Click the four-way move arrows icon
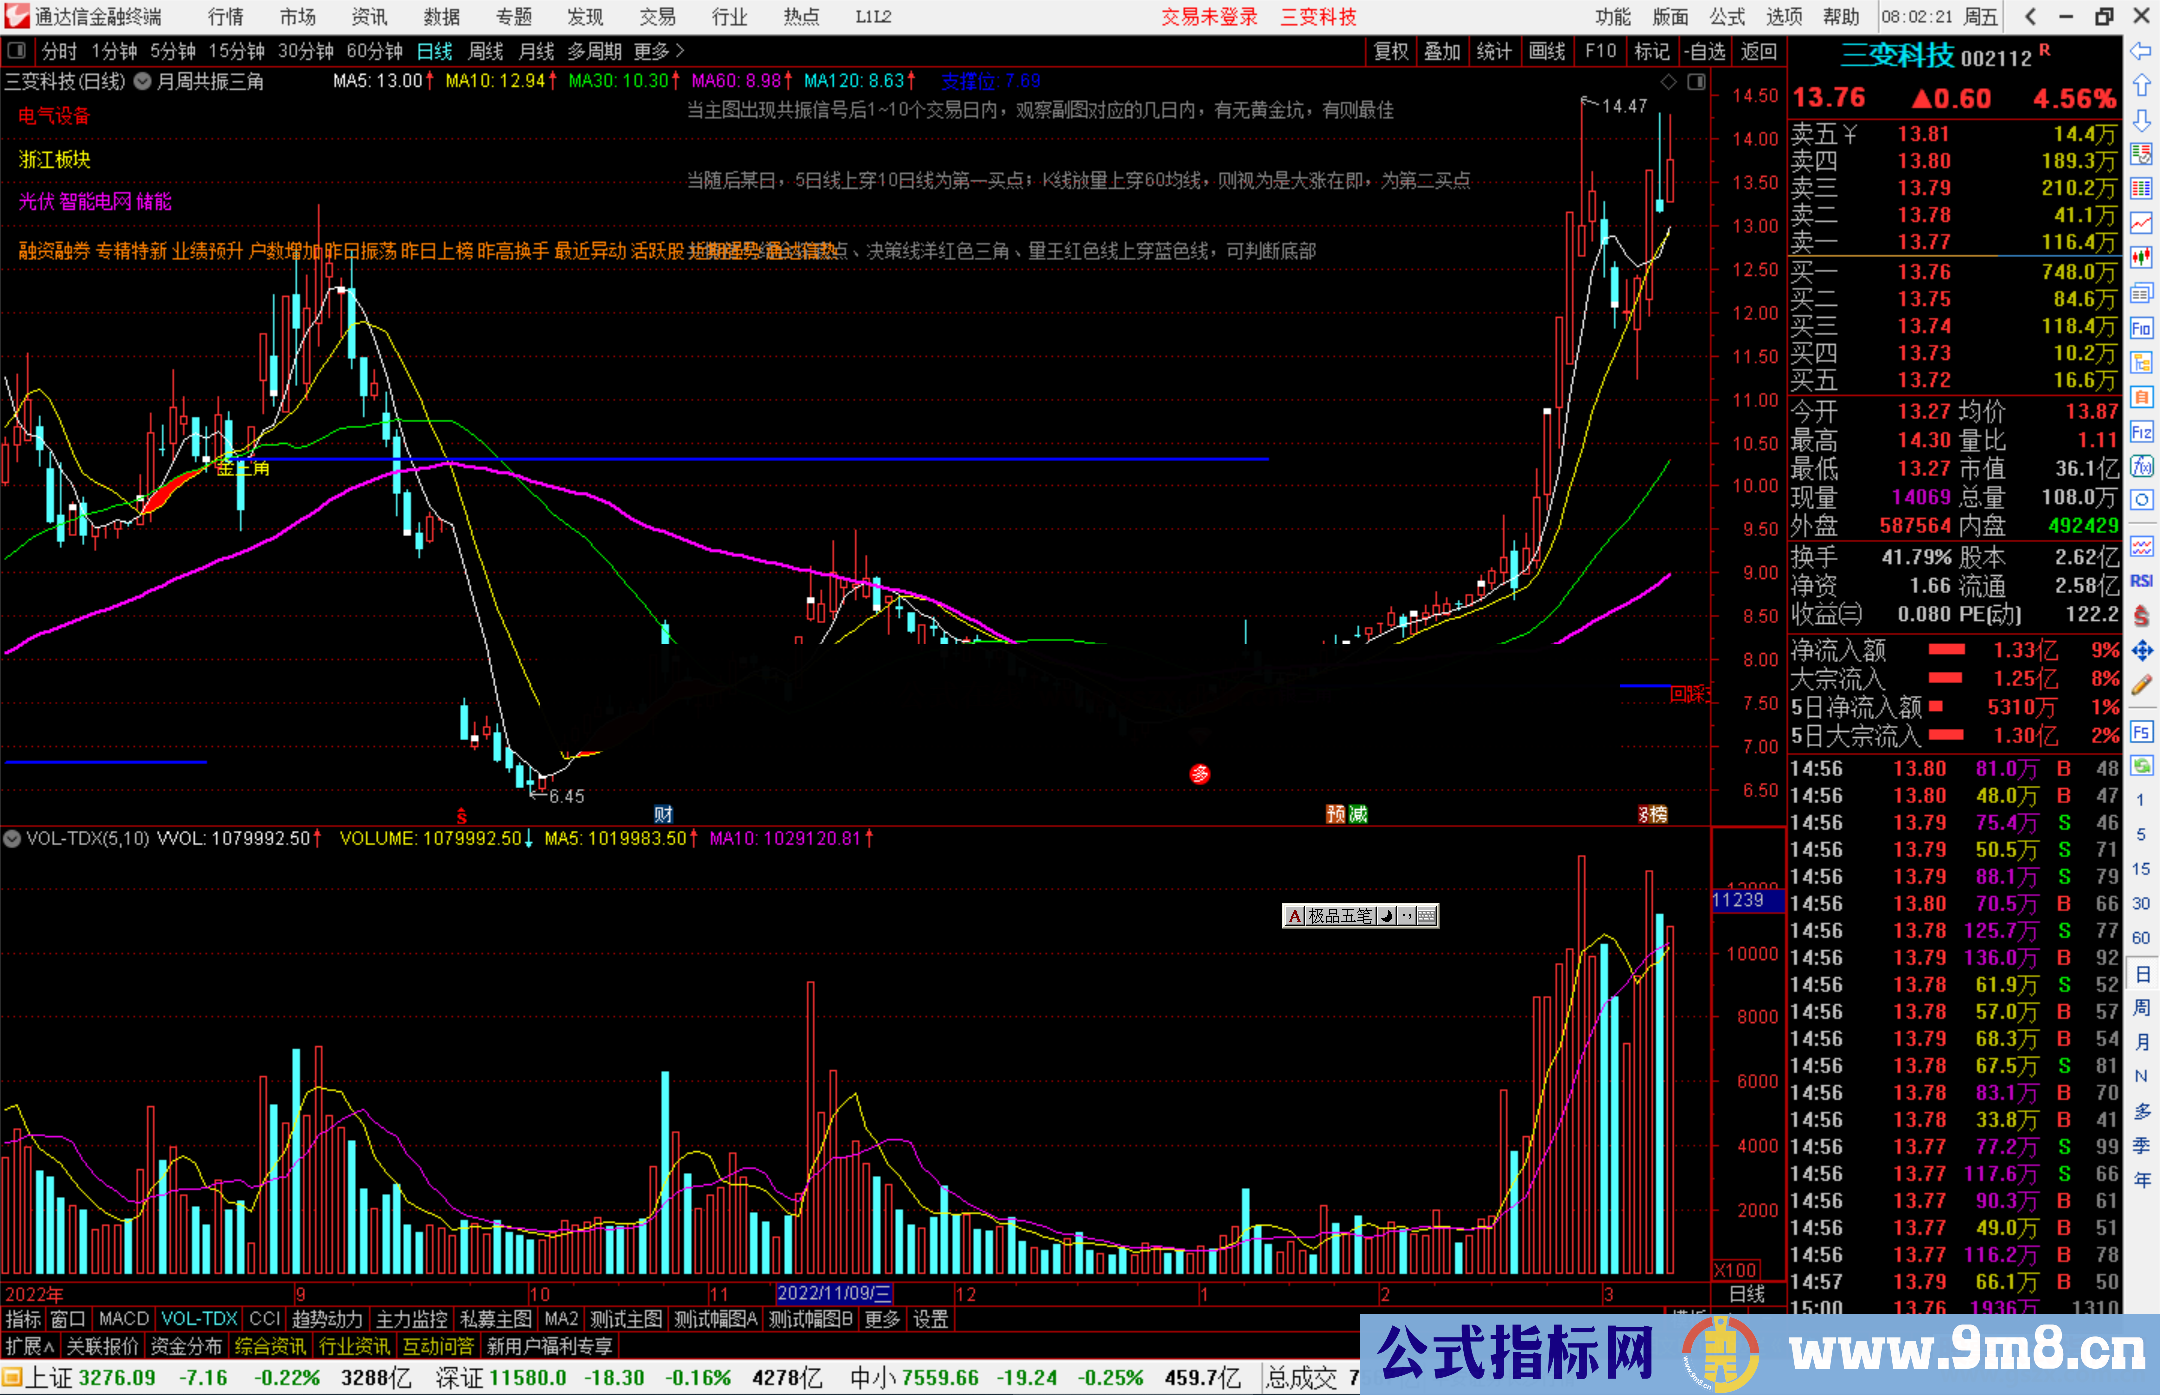Viewport: 2160px width, 1395px height. 2141,651
